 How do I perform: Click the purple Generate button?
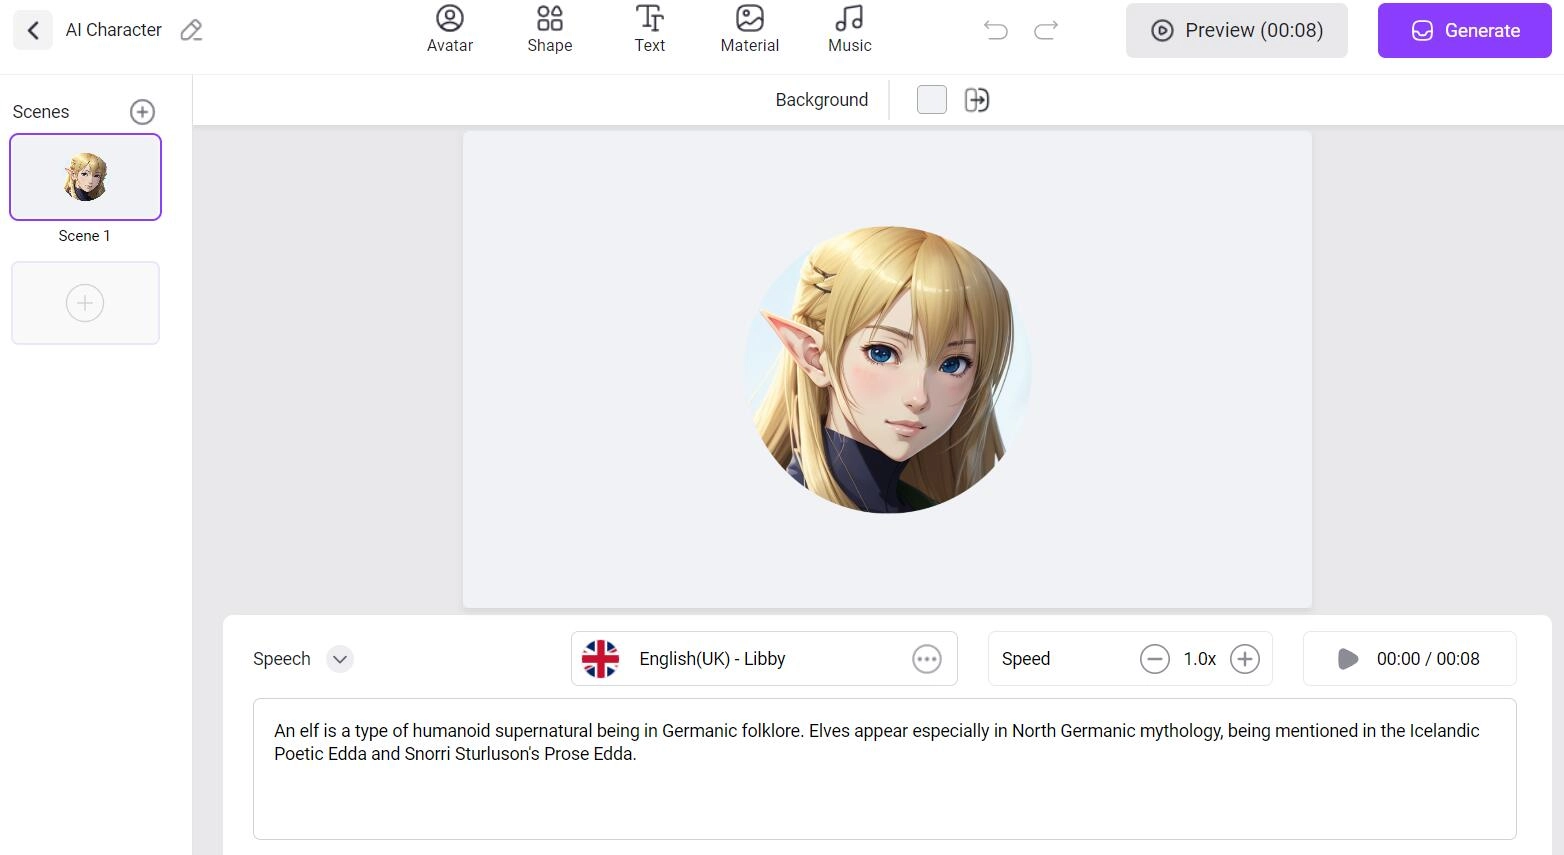coord(1464,31)
